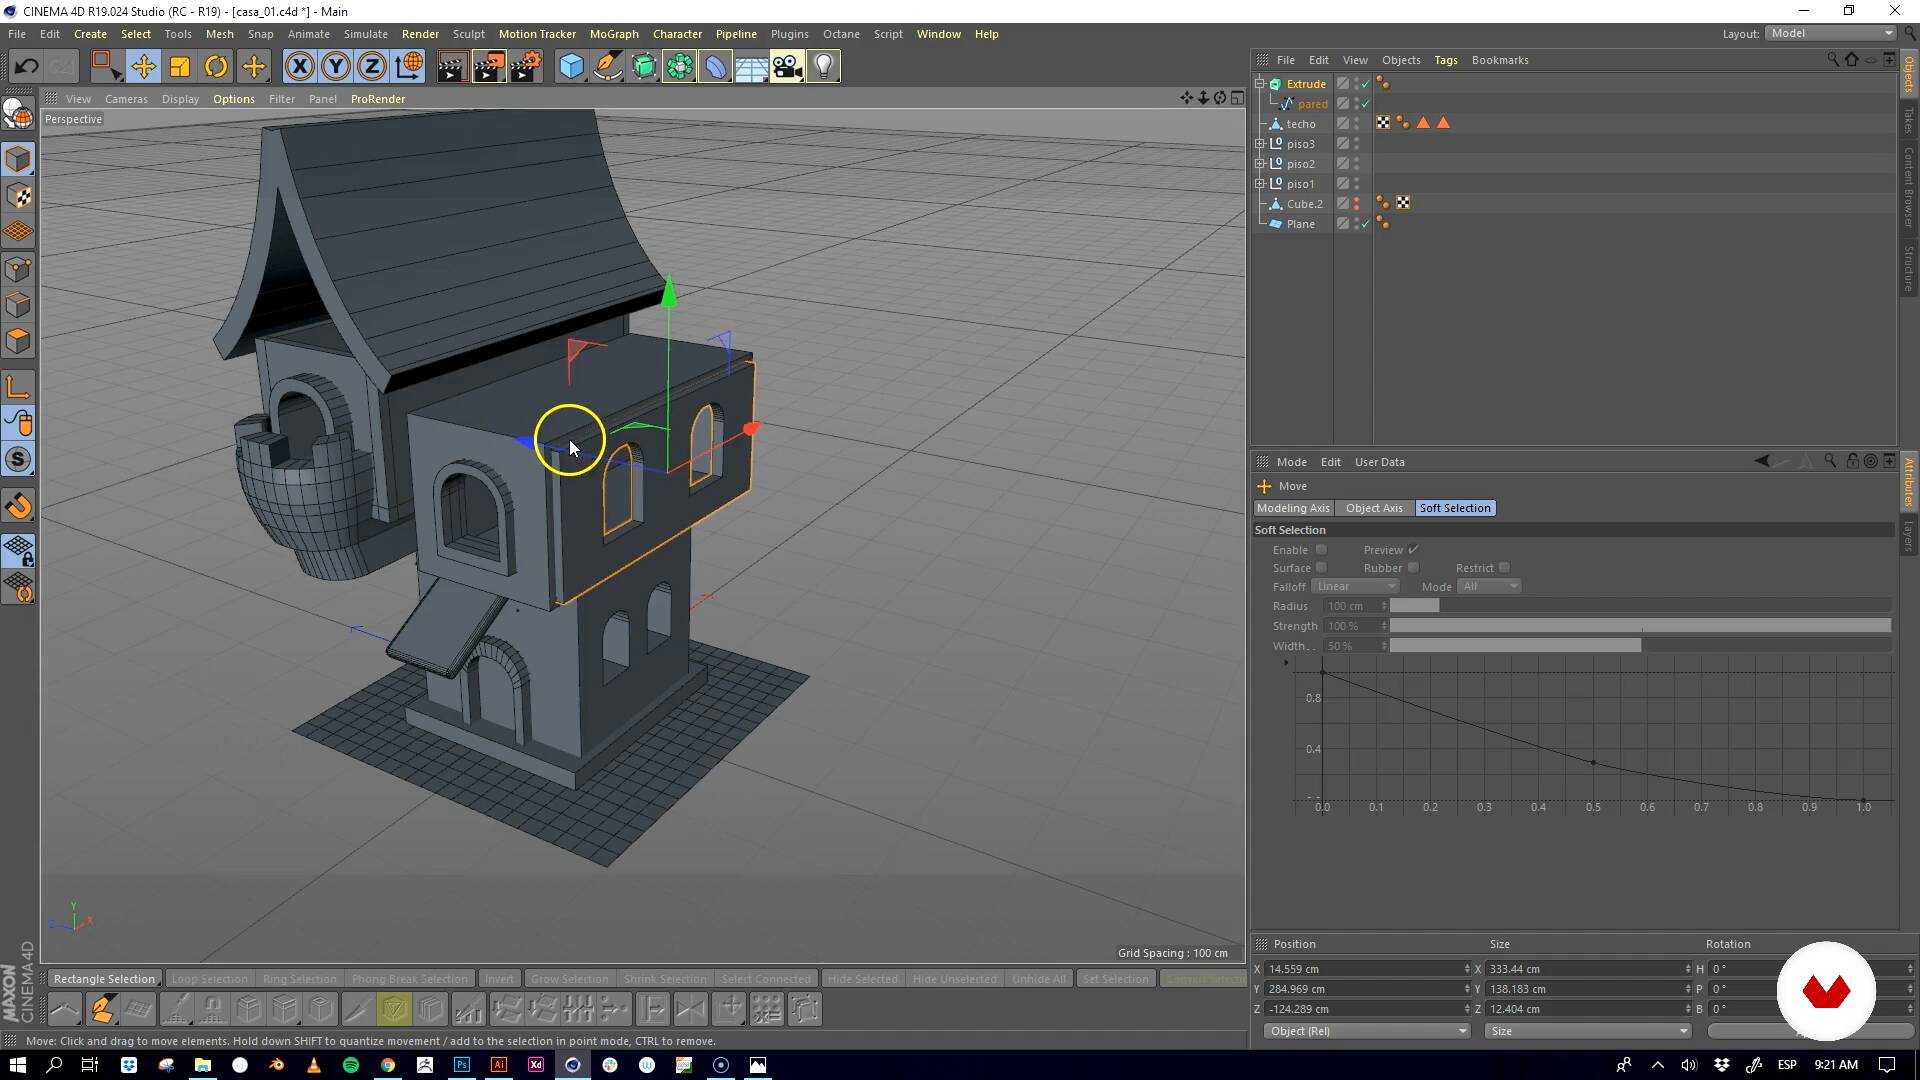This screenshot has height=1080, width=1920.
Task: Open the Octane menu
Action: (x=841, y=34)
